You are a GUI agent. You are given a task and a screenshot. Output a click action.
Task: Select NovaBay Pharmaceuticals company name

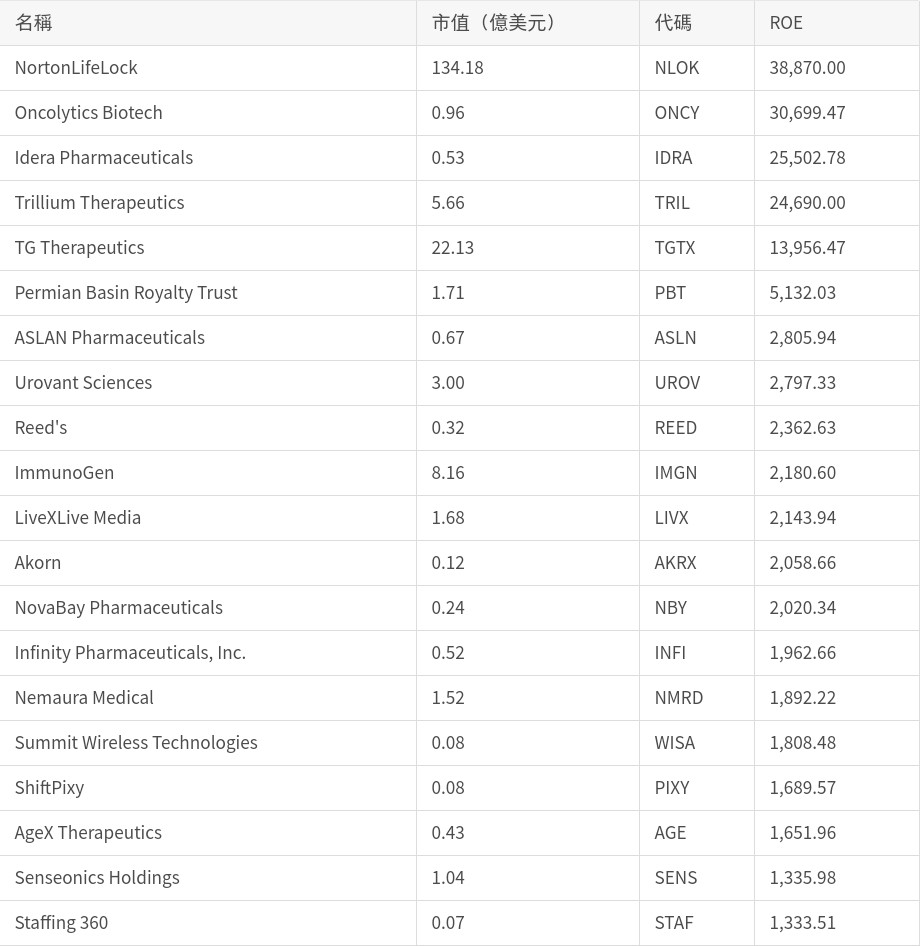pyautogui.click(x=118, y=608)
